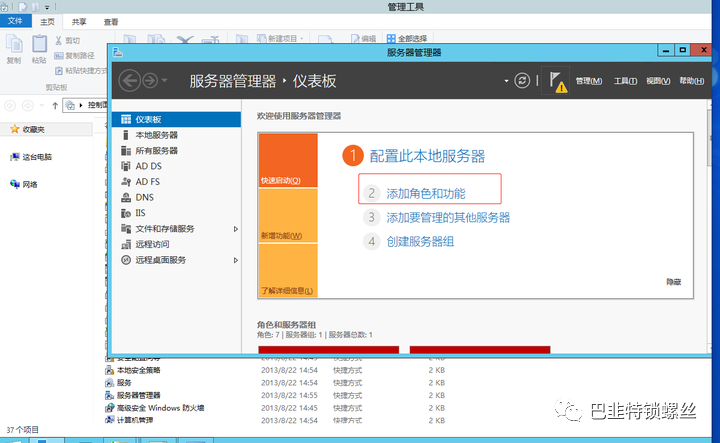The width and height of the screenshot is (720, 443).
Task: Click 复制路径 in Explorer ribbon
Action: click(x=74, y=56)
